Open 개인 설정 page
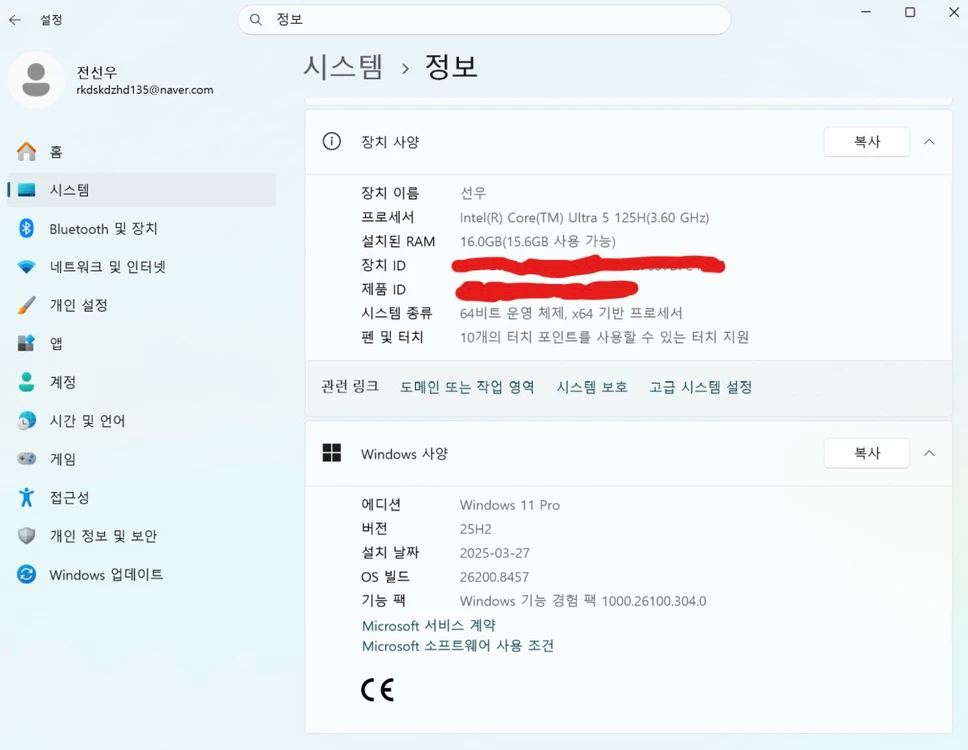This screenshot has height=750, width=968. 141,305
